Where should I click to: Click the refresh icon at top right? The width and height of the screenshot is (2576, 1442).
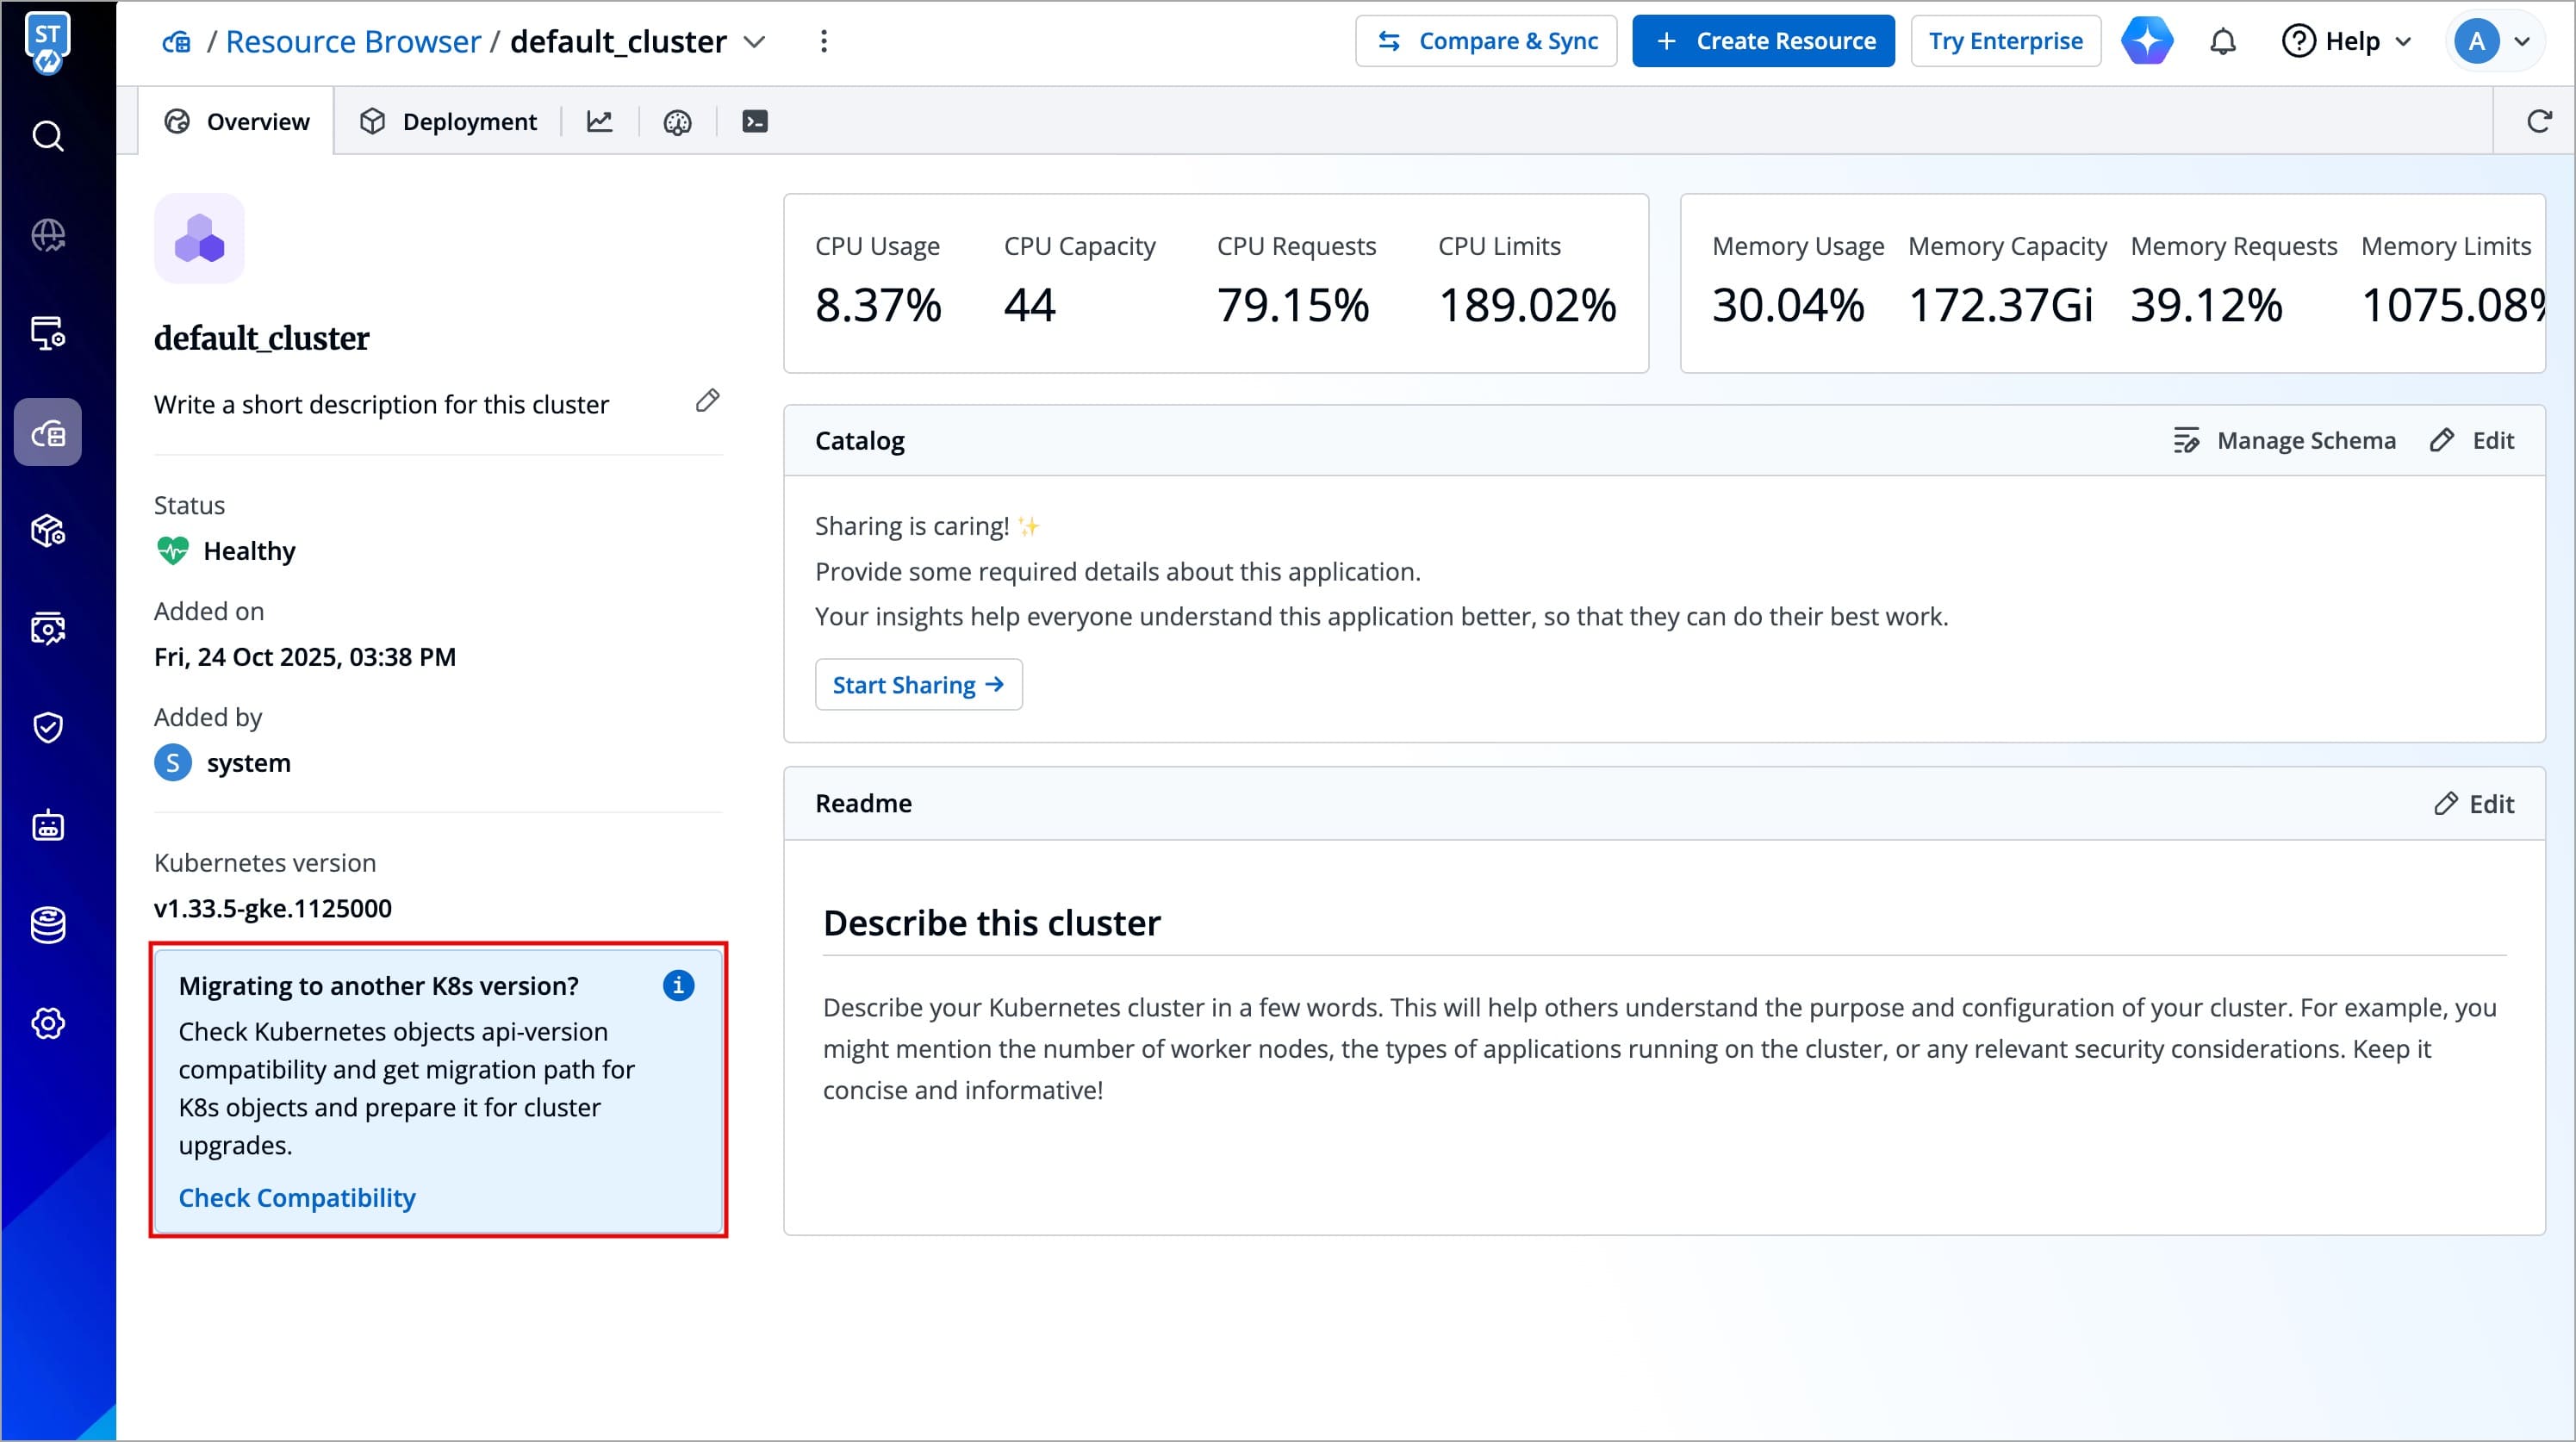pyautogui.click(x=2538, y=122)
